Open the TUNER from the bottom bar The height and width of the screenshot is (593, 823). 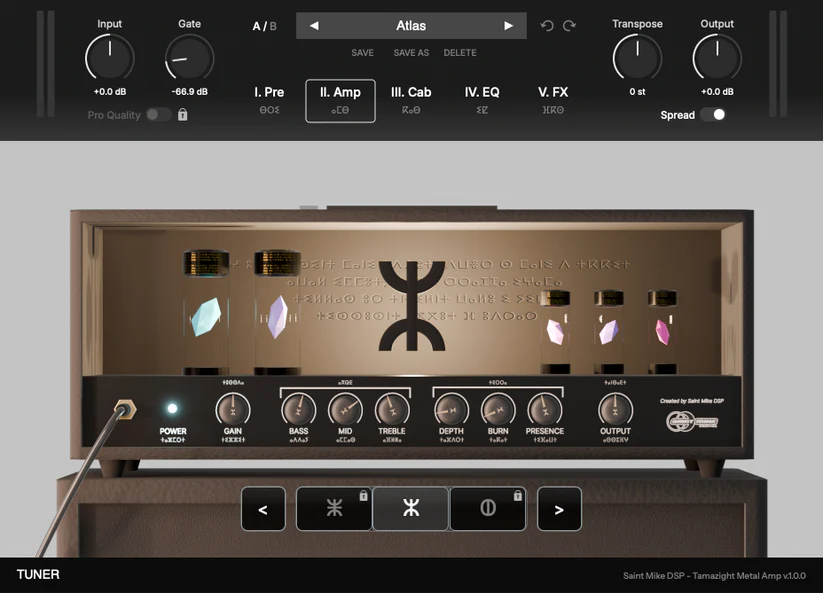click(x=37, y=574)
